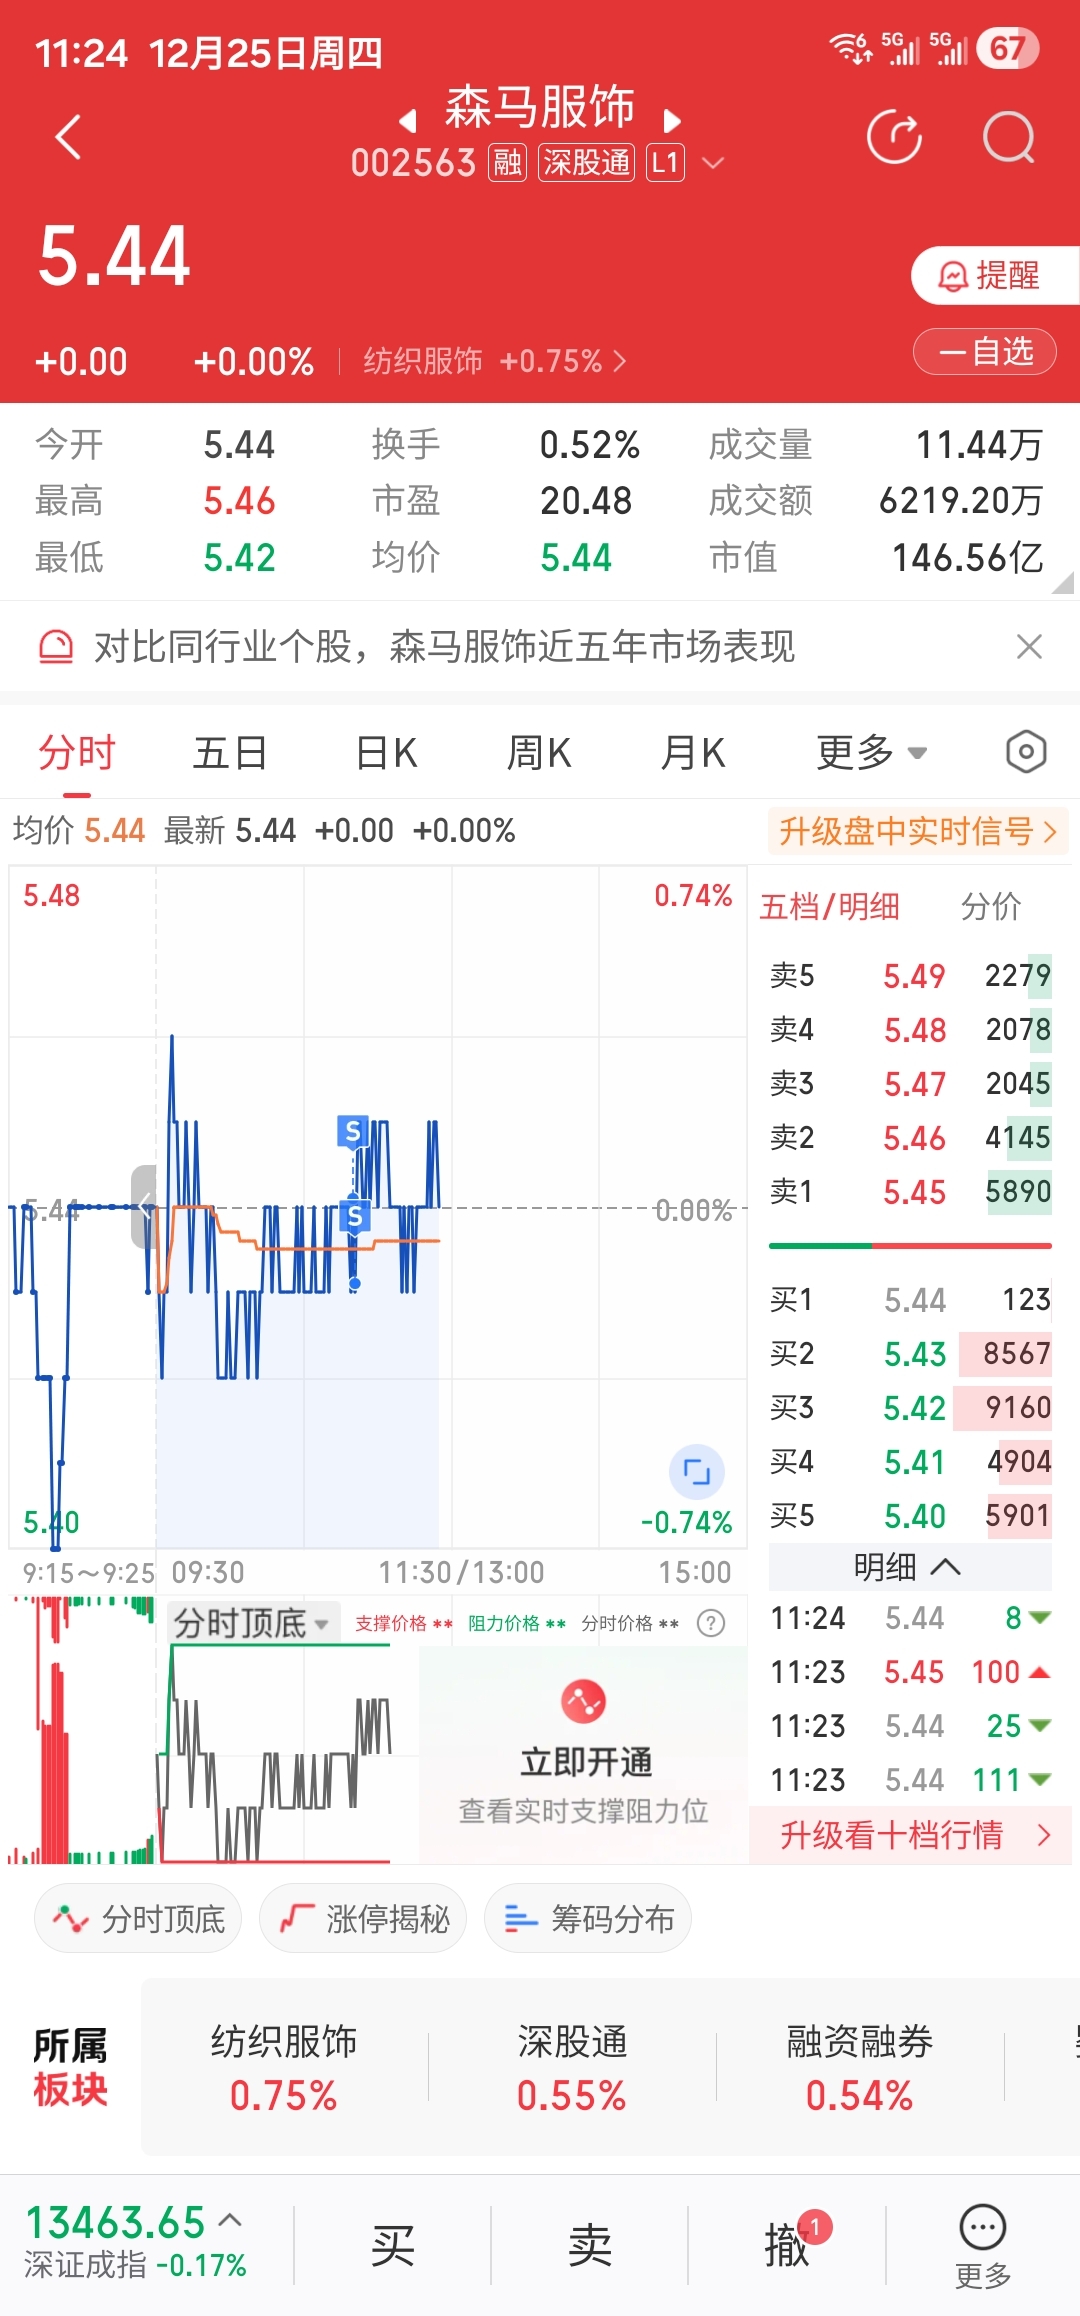
Task: Tap 涨停揭秘 chip button
Action: point(363,1918)
